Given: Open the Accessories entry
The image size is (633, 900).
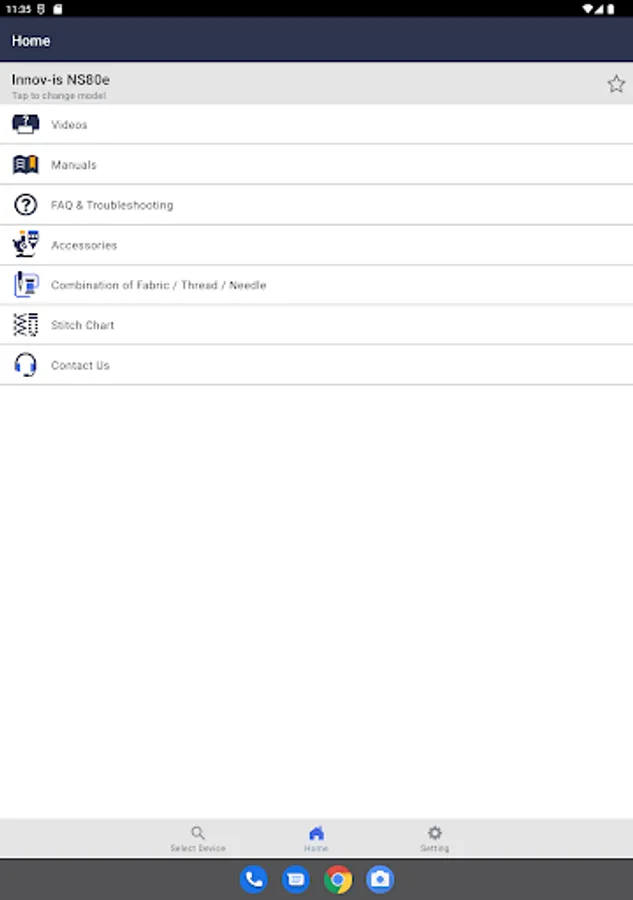Looking at the screenshot, I should click(316, 245).
